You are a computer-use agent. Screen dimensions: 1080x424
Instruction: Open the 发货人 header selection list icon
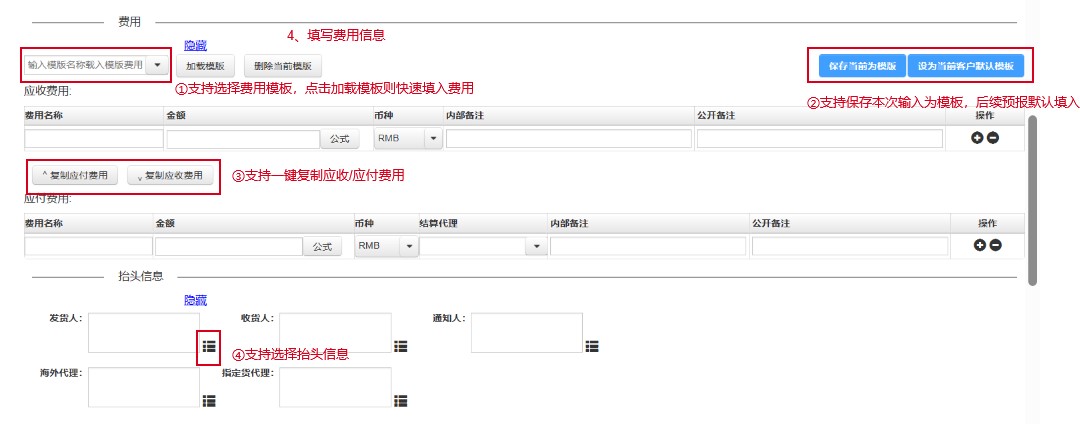[x=209, y=345]
